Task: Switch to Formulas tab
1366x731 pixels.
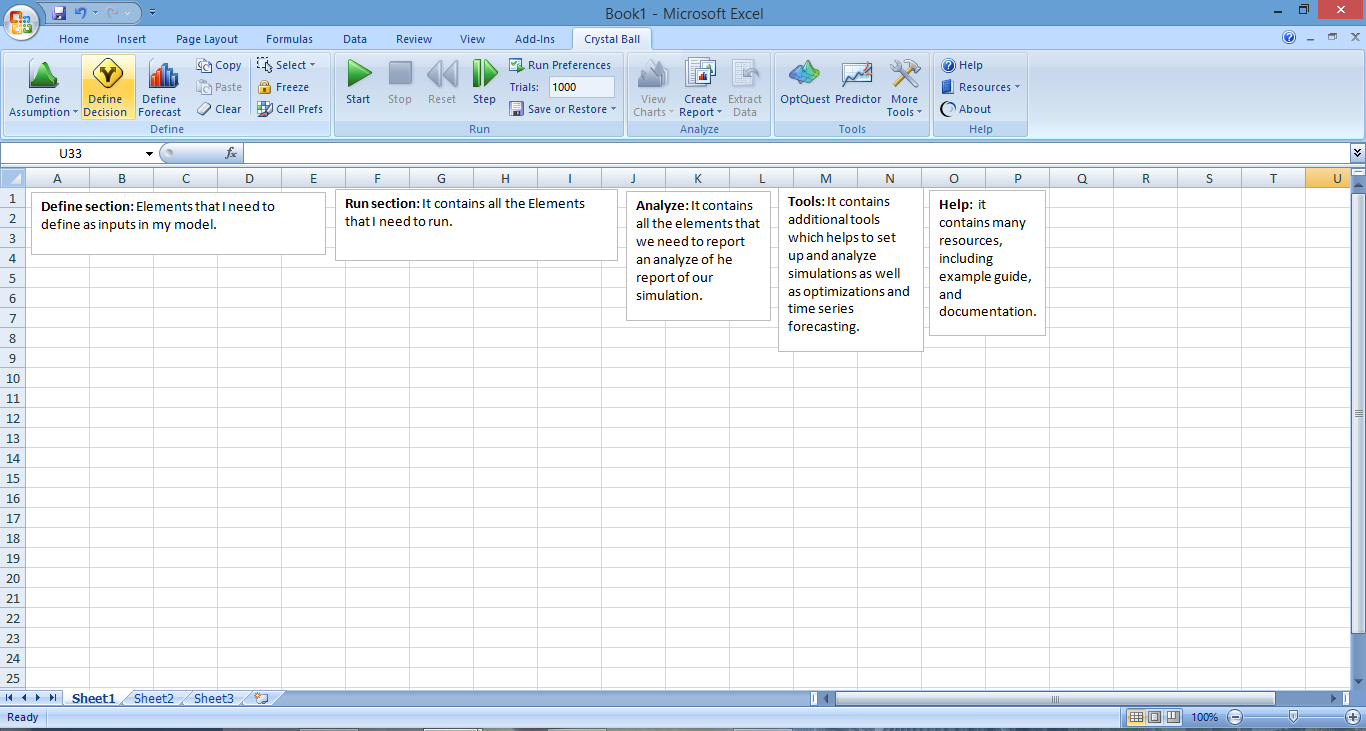Action: pos(289,39)
